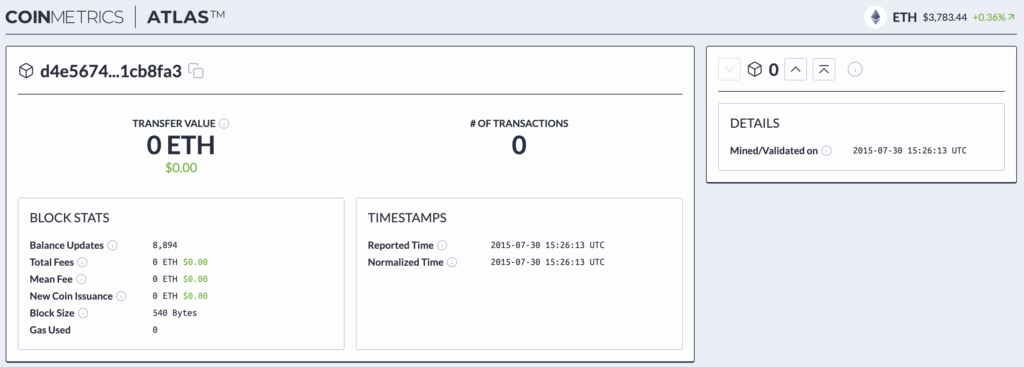Screen dimensions: 1024x367
Task: Click the Mined/Validated on info icon
Action: click(x=827, y=151)
